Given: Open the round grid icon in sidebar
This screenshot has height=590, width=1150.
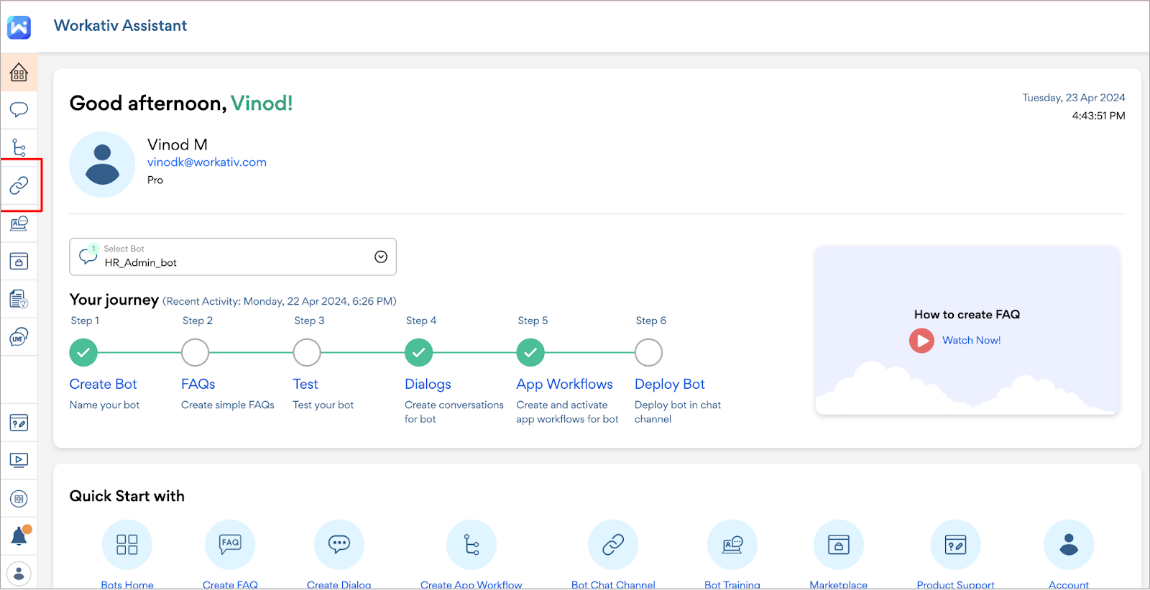Looking at the screenshot, I should tap(19, 498).
